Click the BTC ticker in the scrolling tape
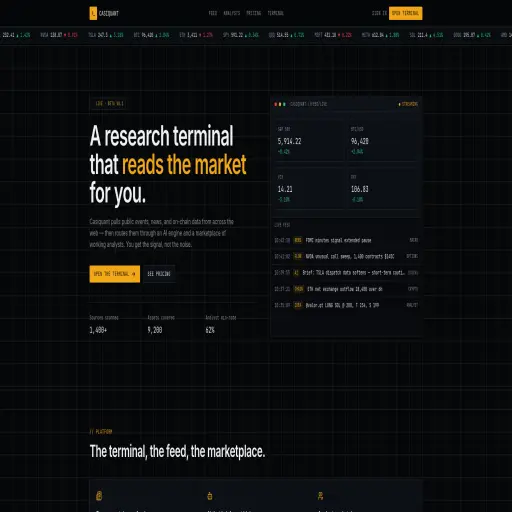The width and height of the screenshot is (512, 512). pos(151,35)
